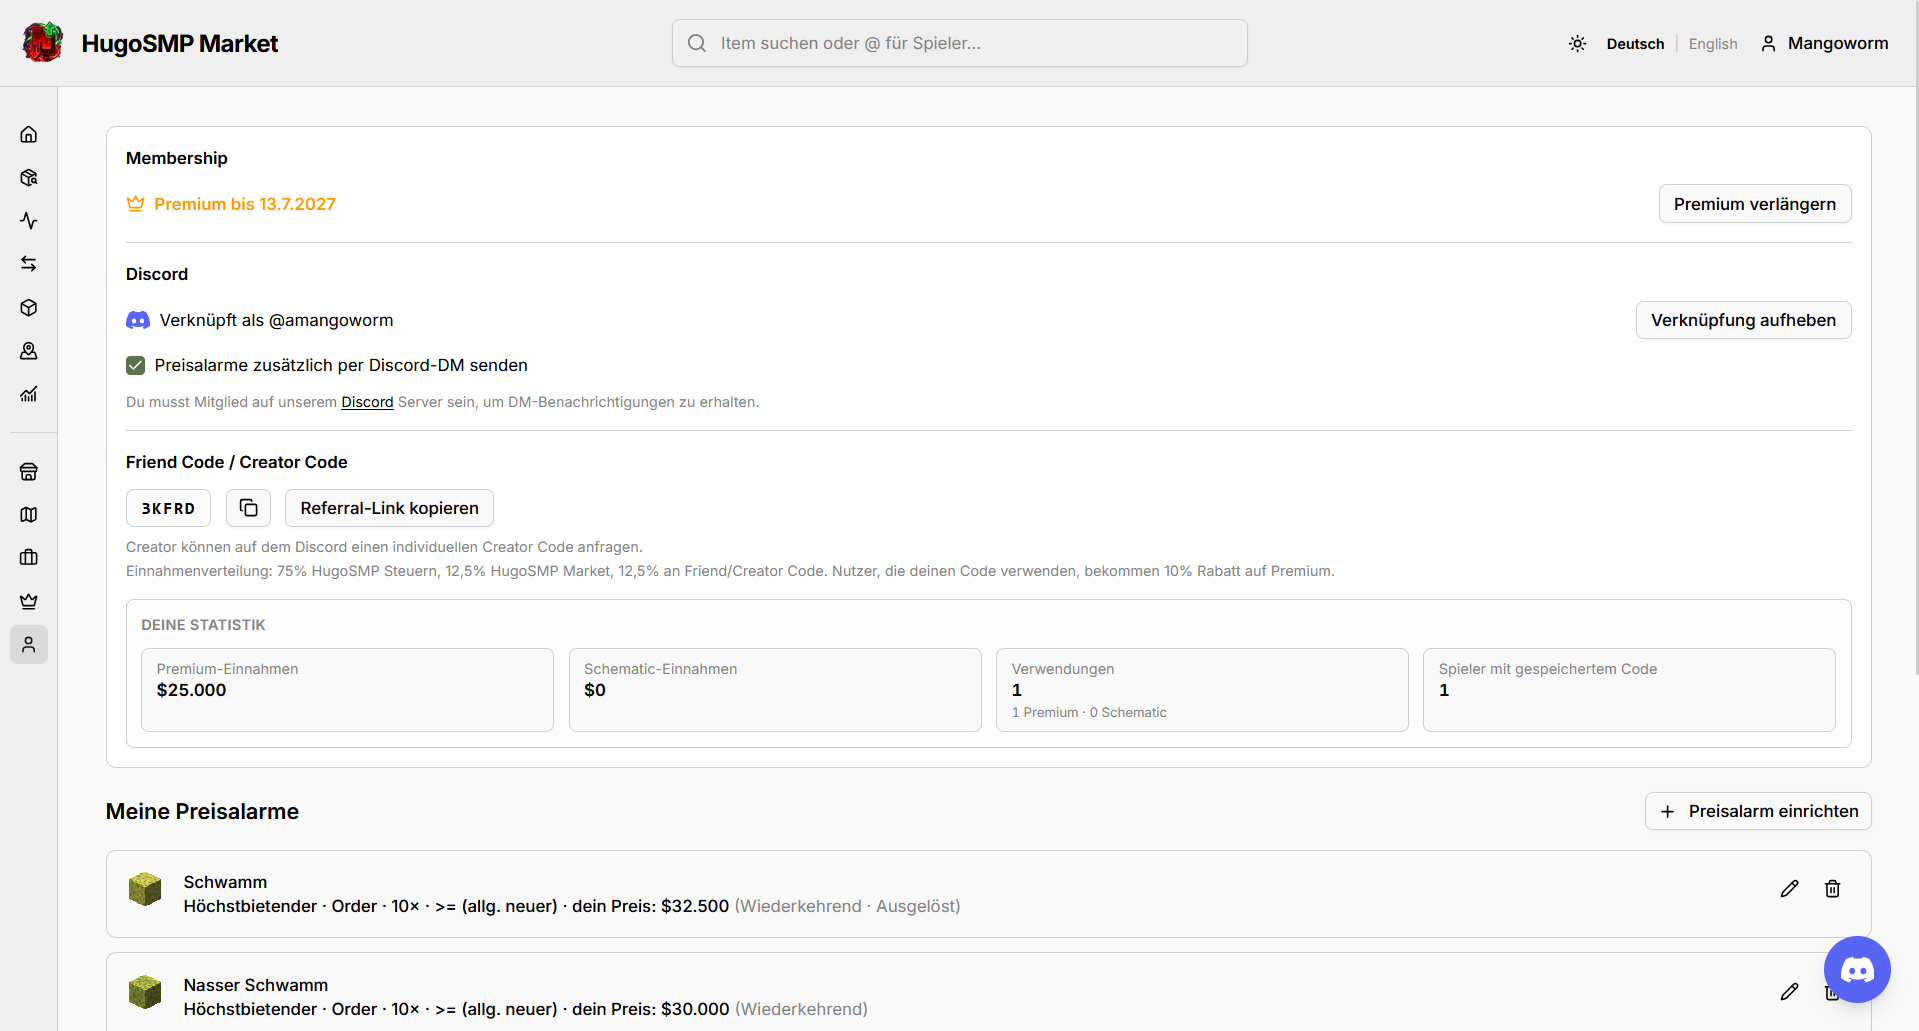Copy the friend code 3KFRD
The width and height of the screenshot is (1919, 1031).
pos(248,508)
